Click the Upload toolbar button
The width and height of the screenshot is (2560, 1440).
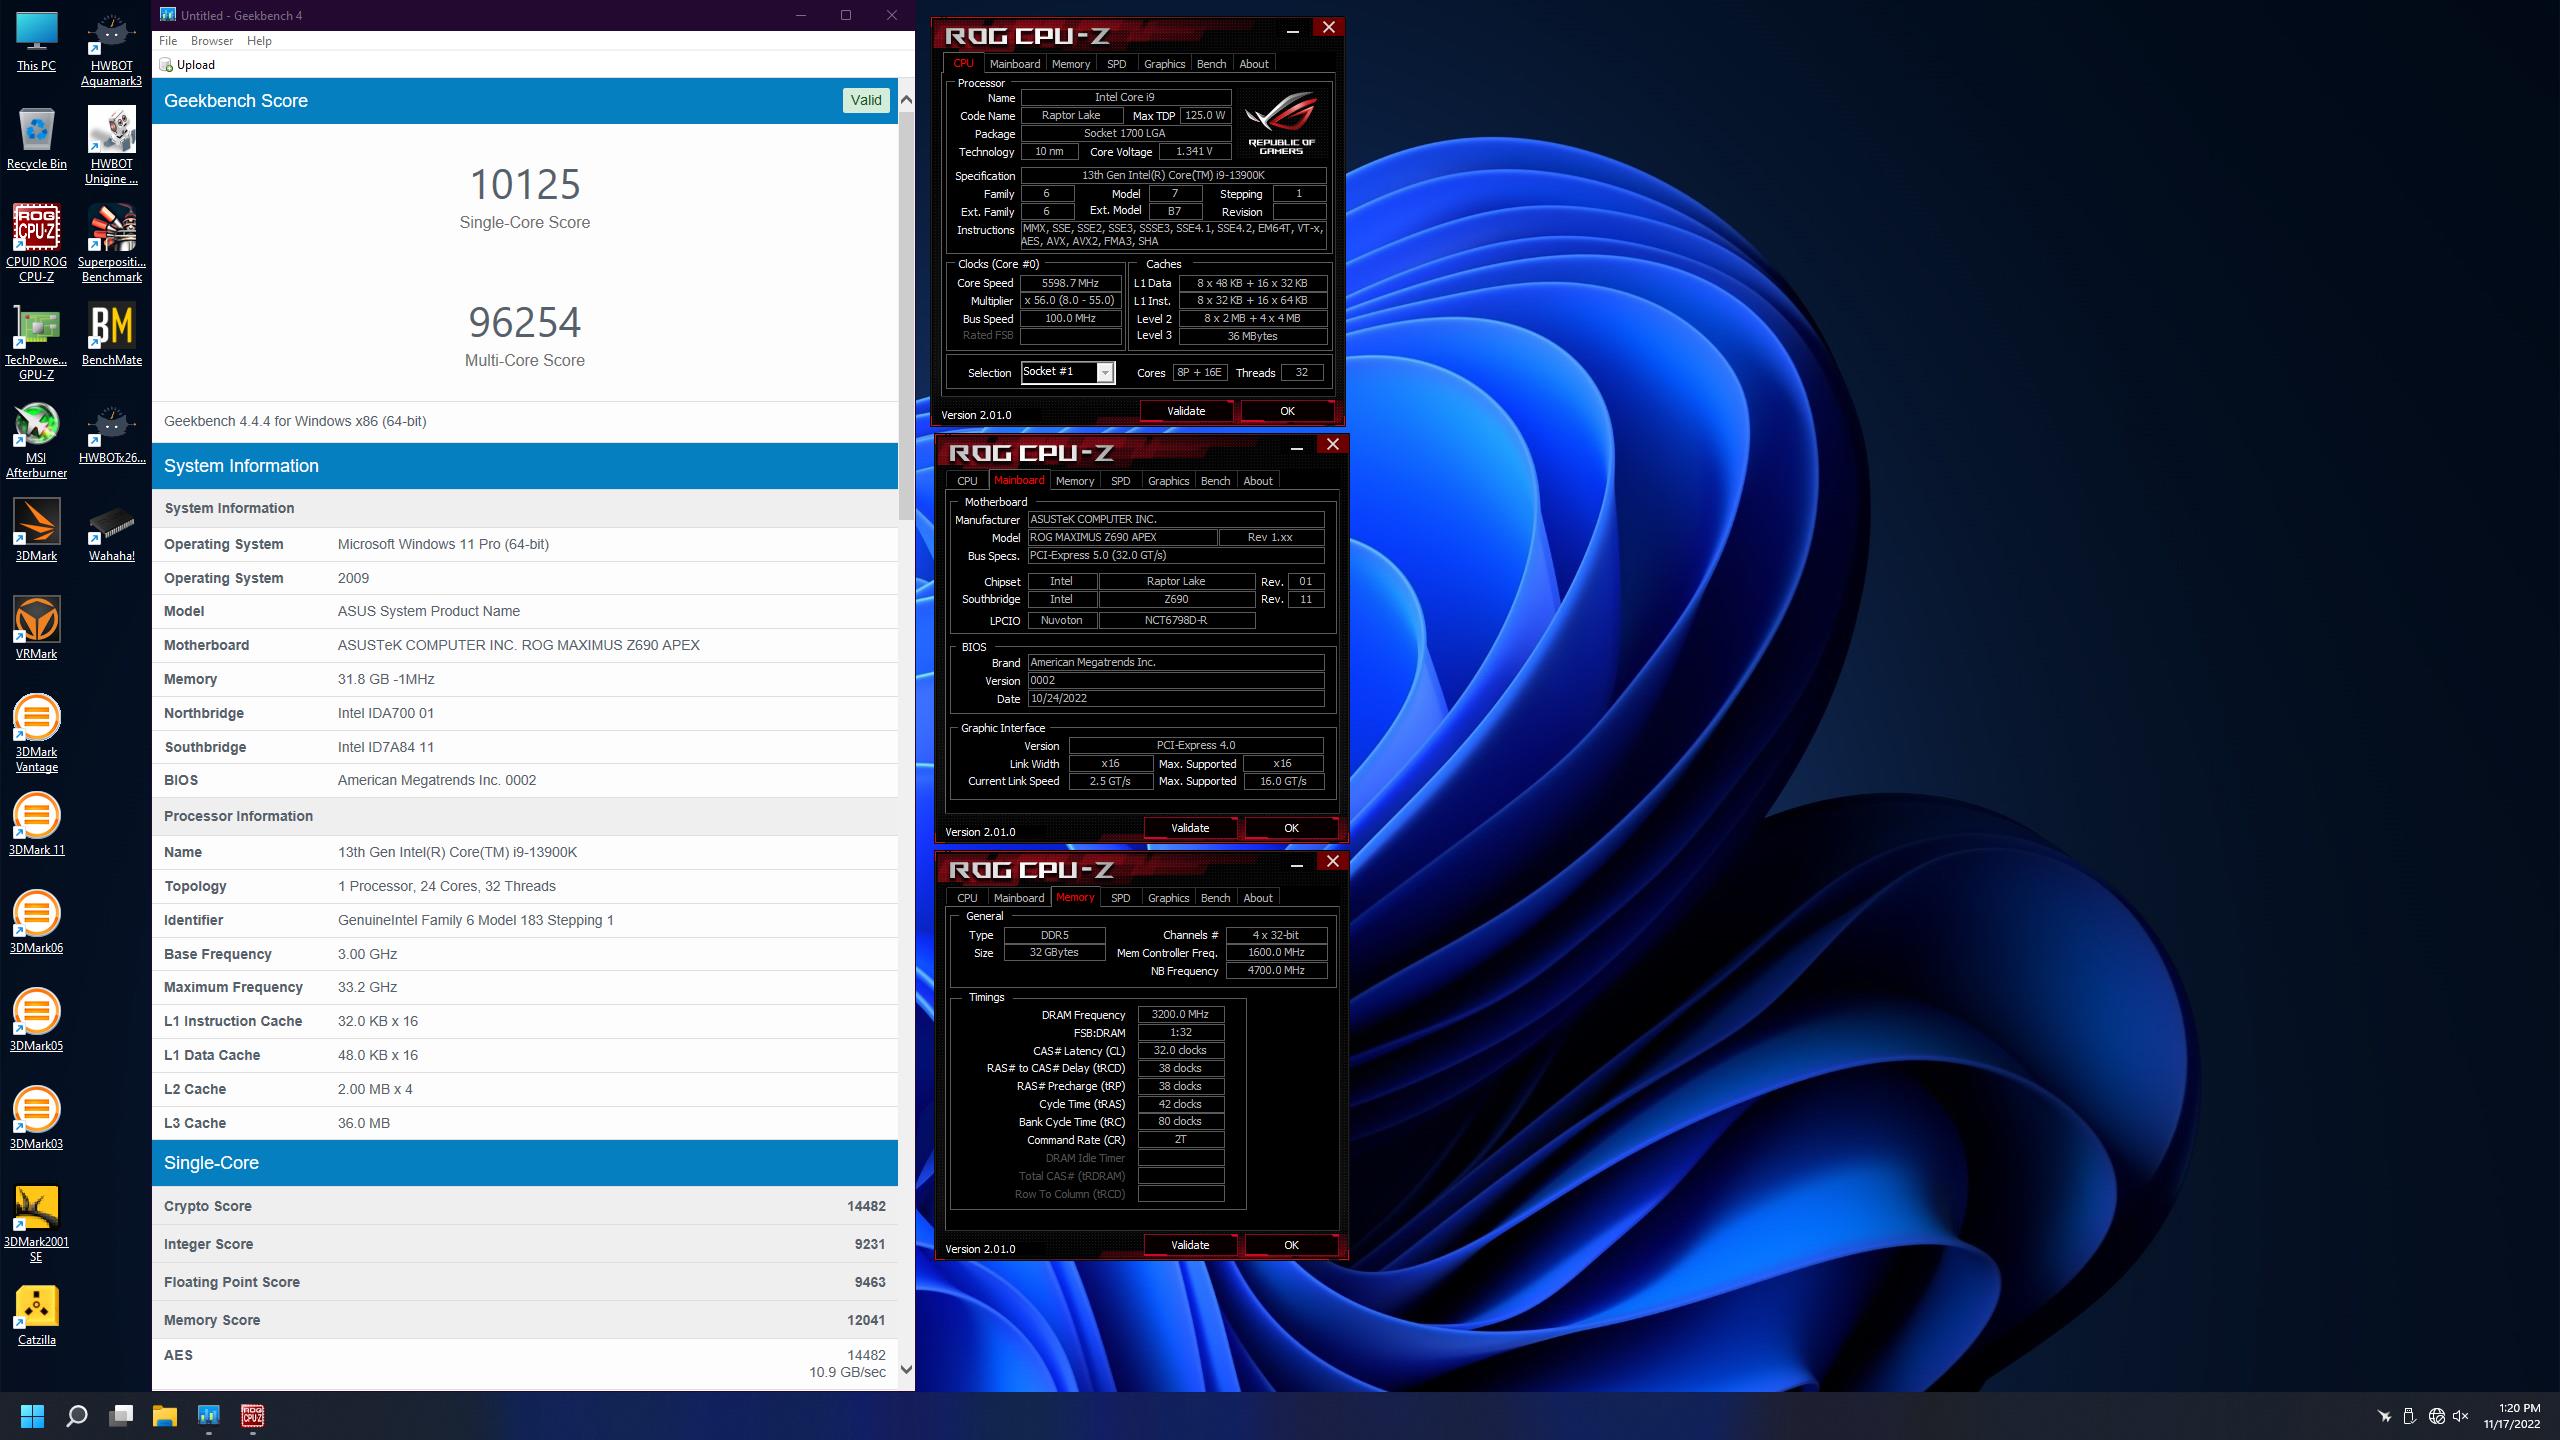(x=188, y=65)
